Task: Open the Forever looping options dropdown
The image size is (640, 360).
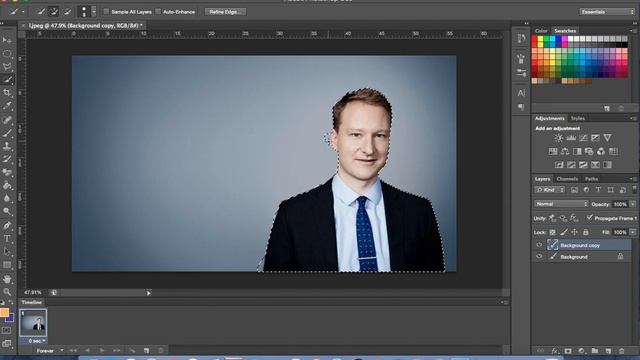Action: pyautogui.click(x=50, y=351)
